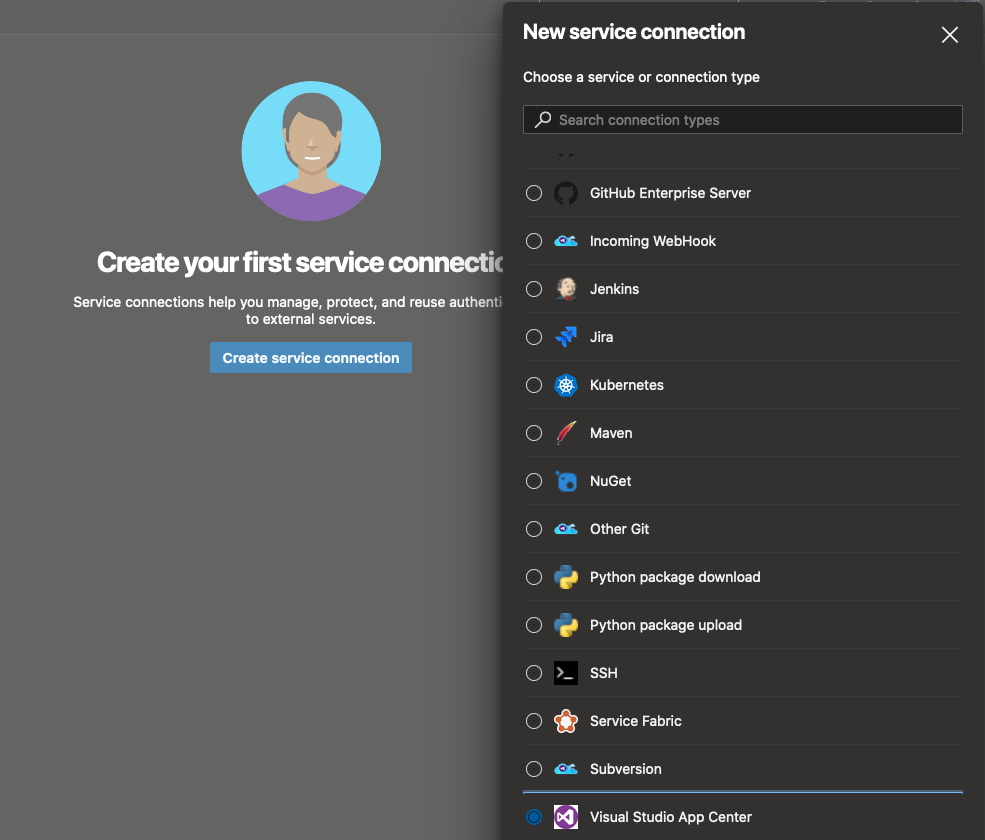
Task: Click the Service Fabric orange icon
Action: click(566, 721)
